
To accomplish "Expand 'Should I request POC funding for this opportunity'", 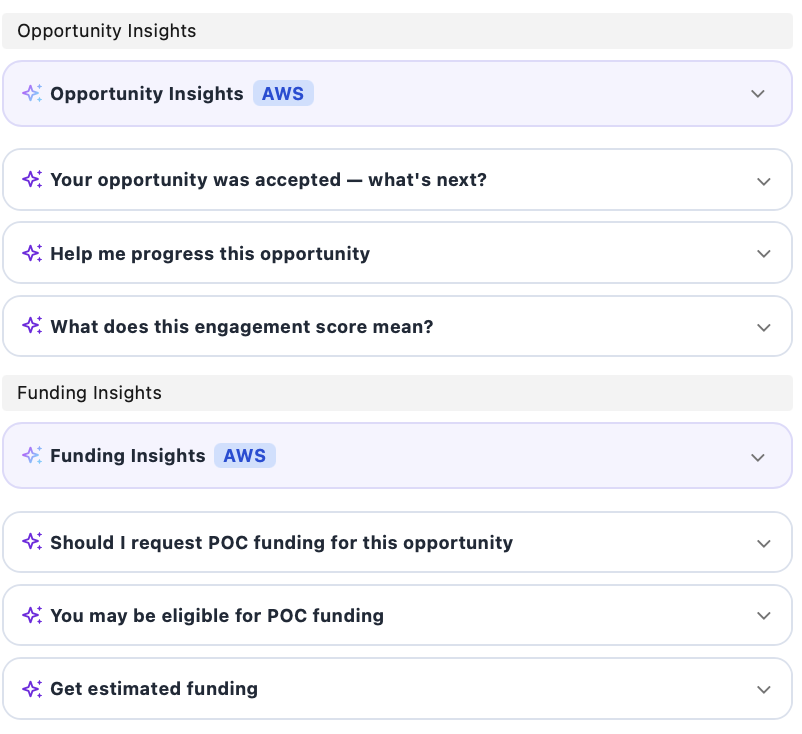I will point(764,543).
